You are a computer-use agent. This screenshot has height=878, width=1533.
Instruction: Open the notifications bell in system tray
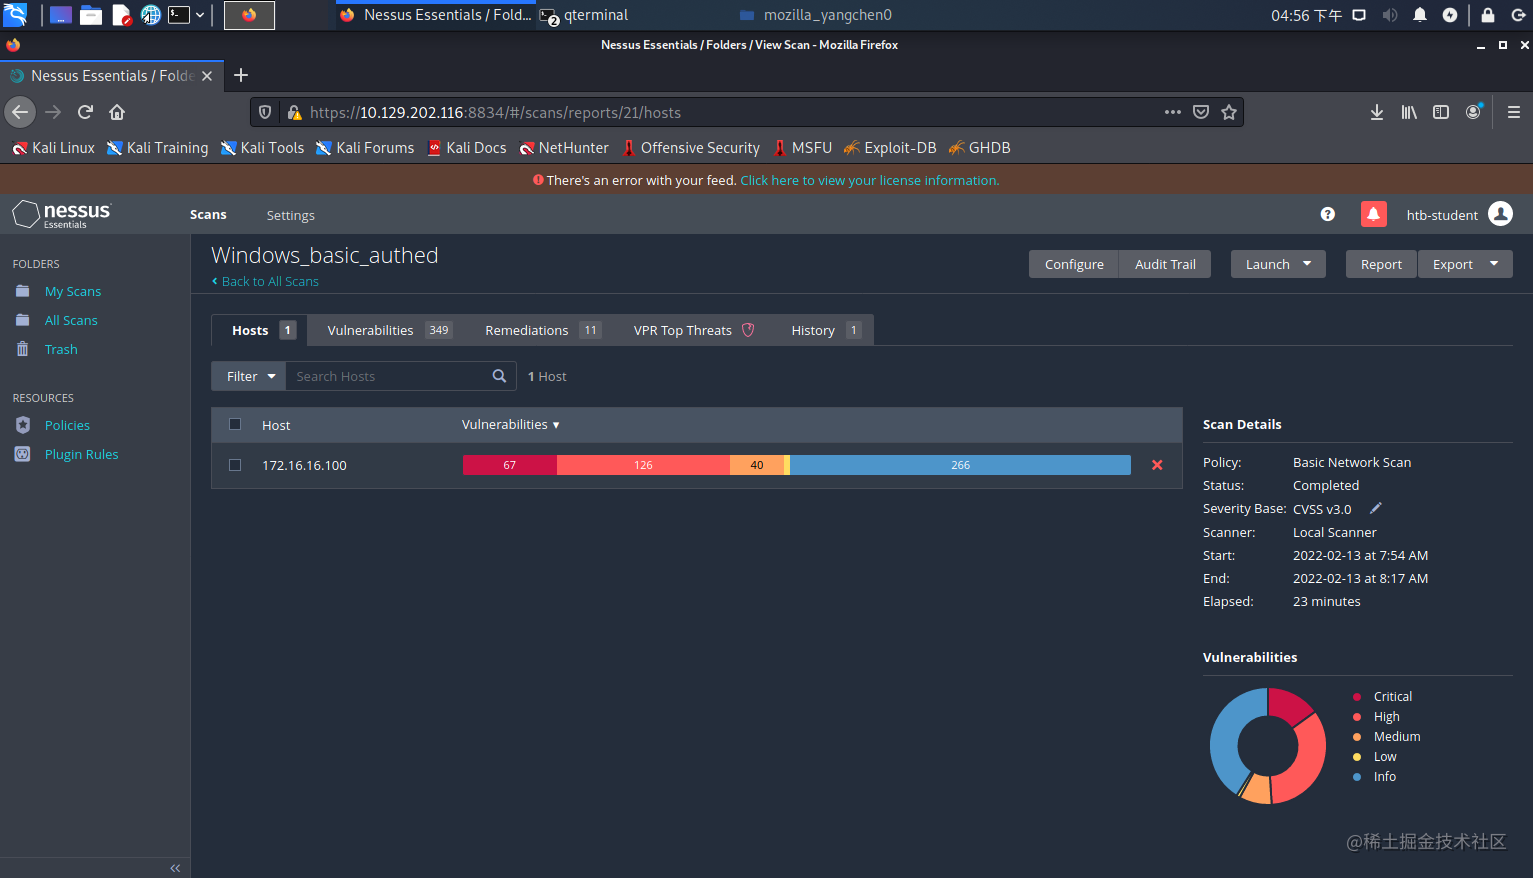point(1420,15)
